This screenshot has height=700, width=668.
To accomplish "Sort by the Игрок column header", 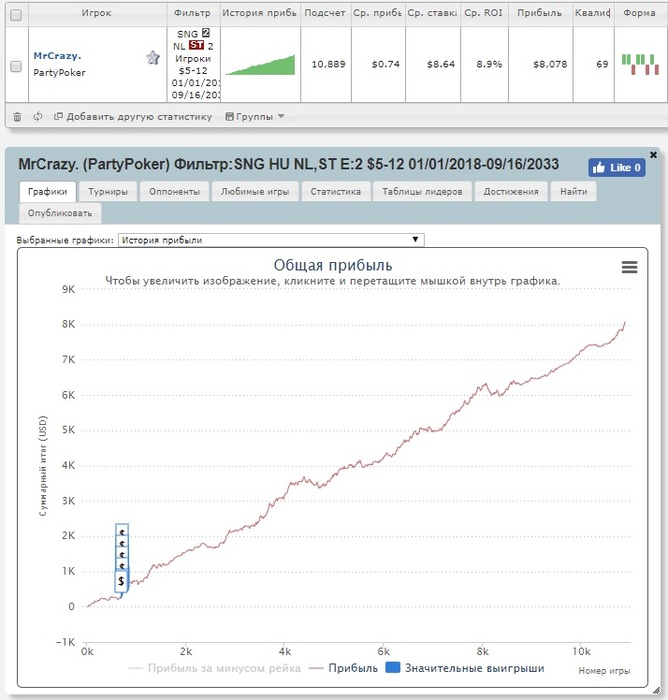I will tap(96, 13).
